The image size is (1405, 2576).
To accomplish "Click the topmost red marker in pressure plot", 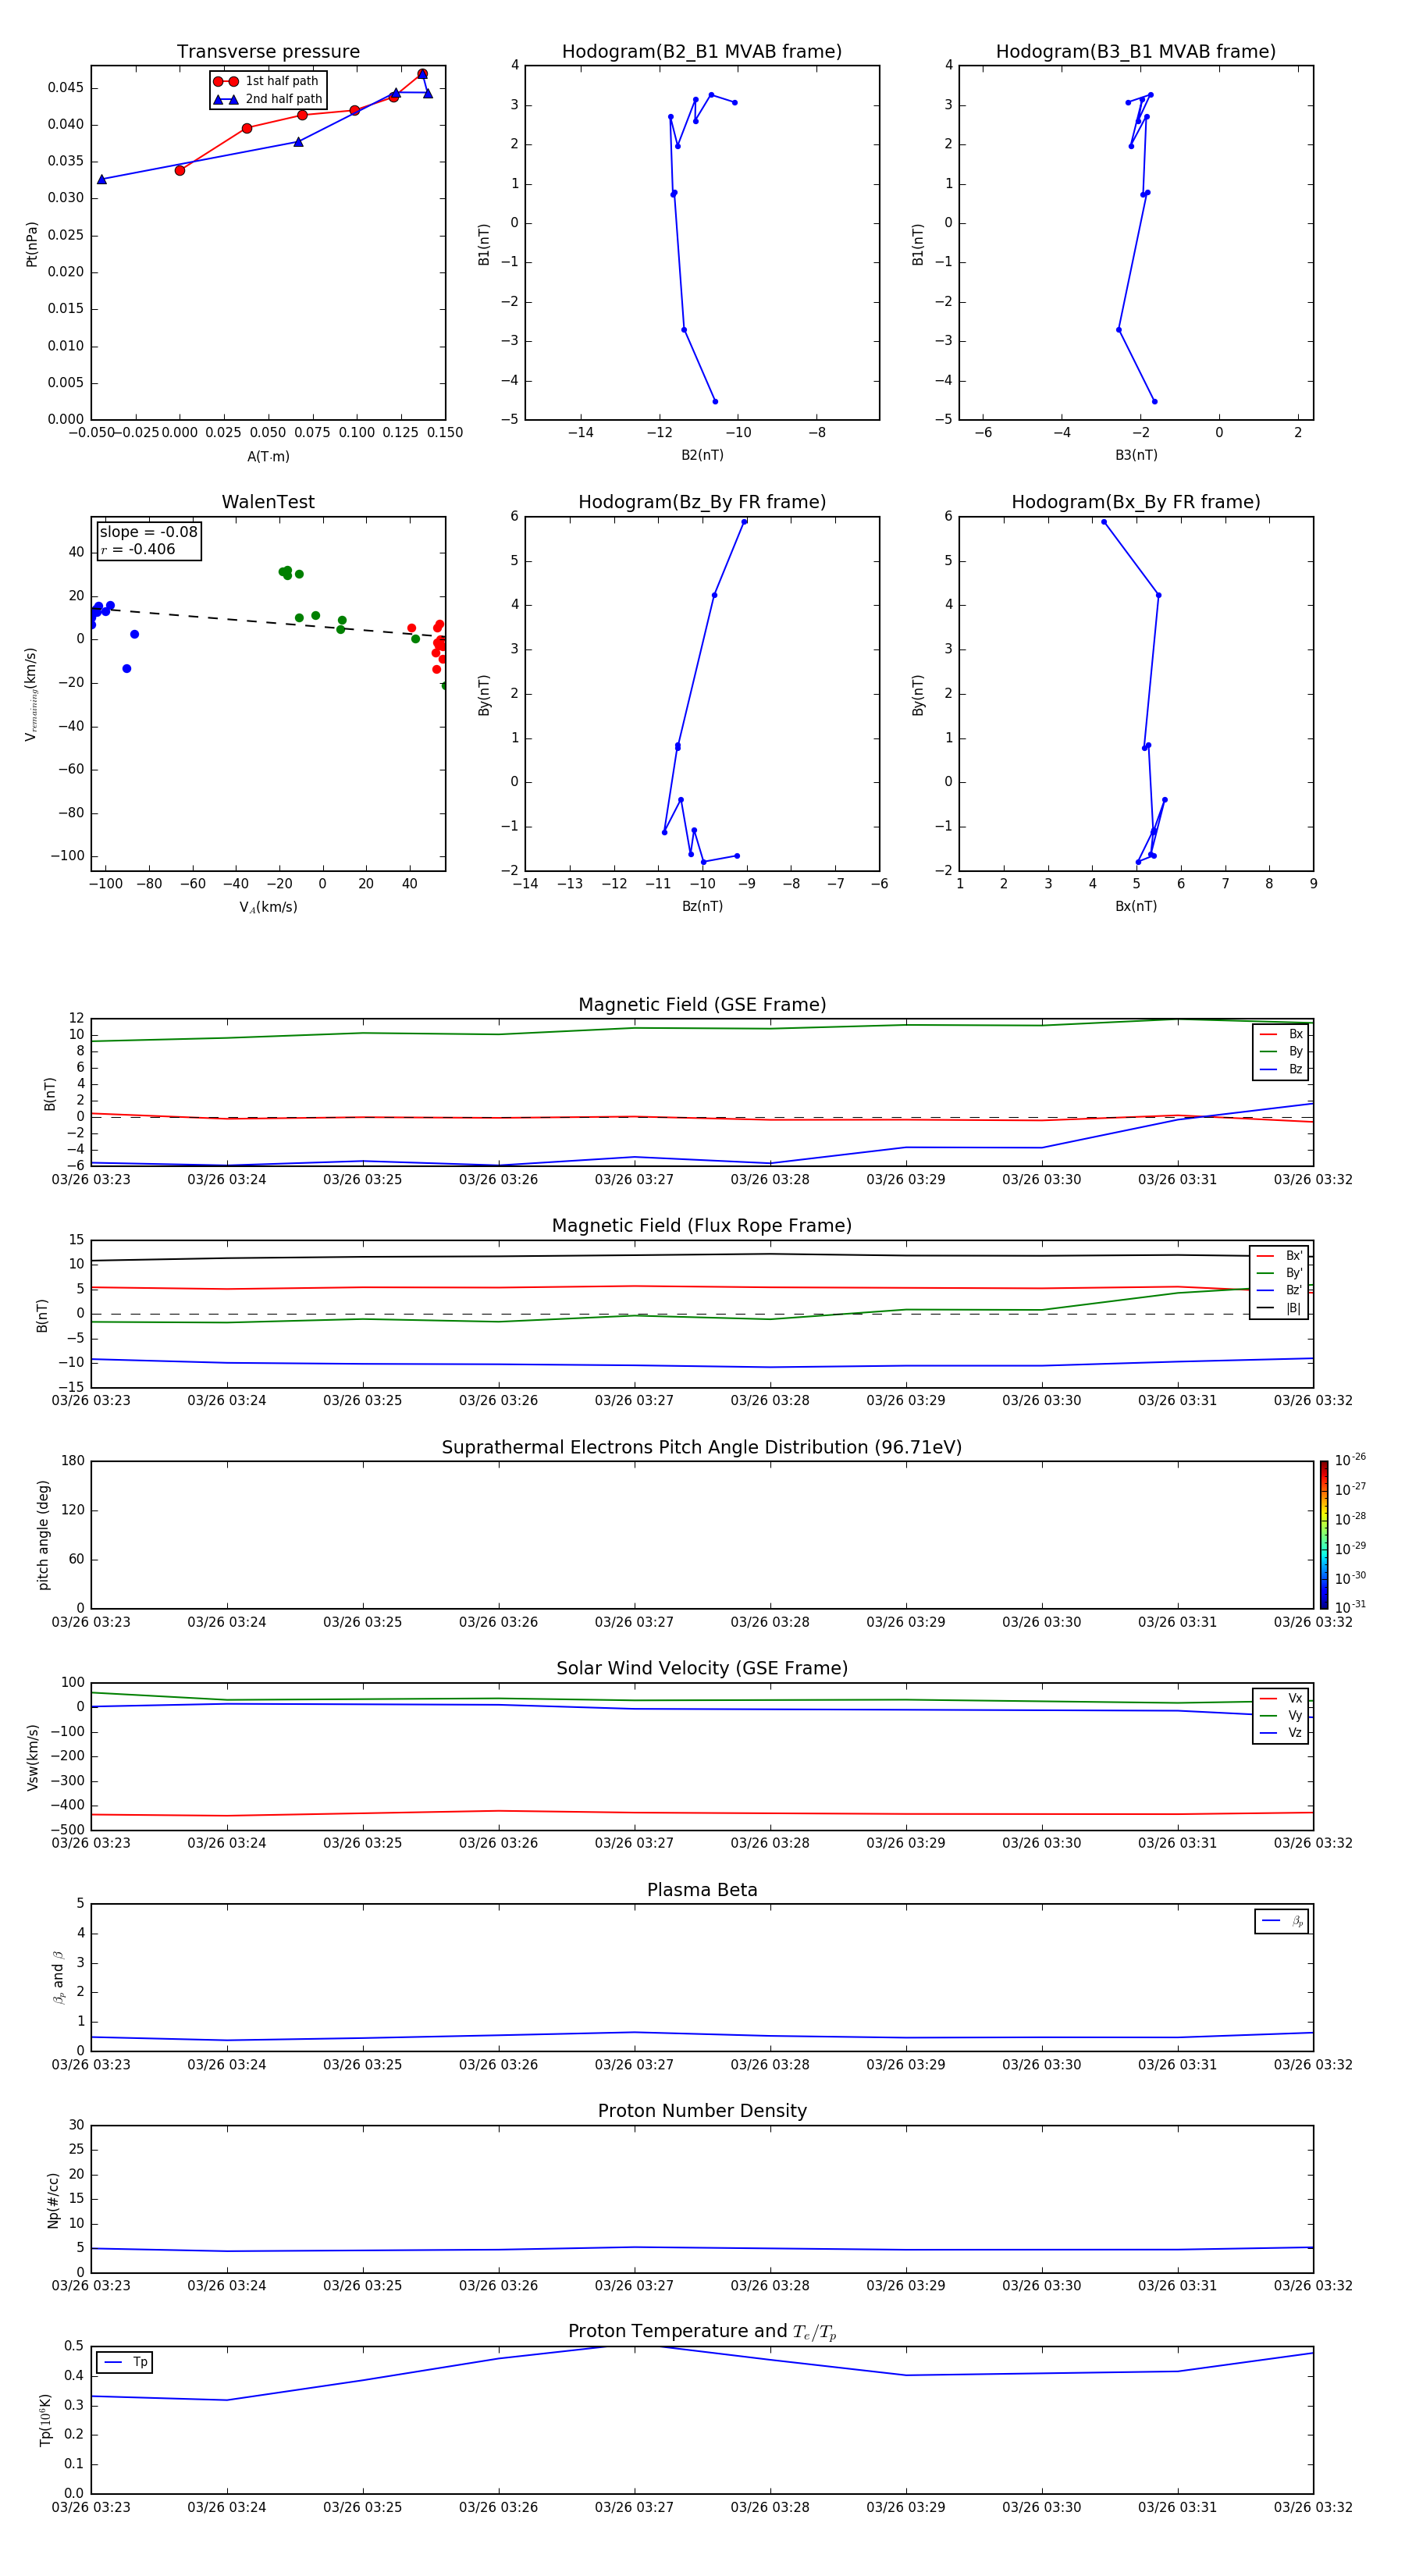I will click(422, 74).
